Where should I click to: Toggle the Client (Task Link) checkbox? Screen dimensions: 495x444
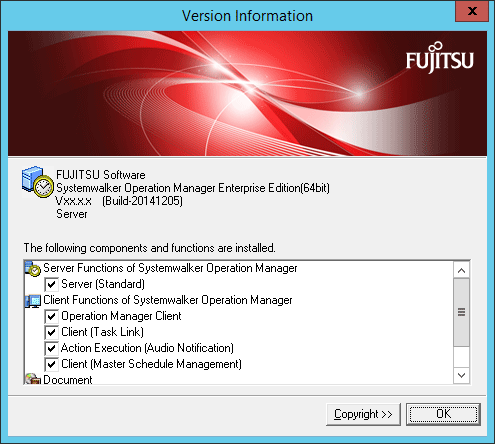click(51, 332)
